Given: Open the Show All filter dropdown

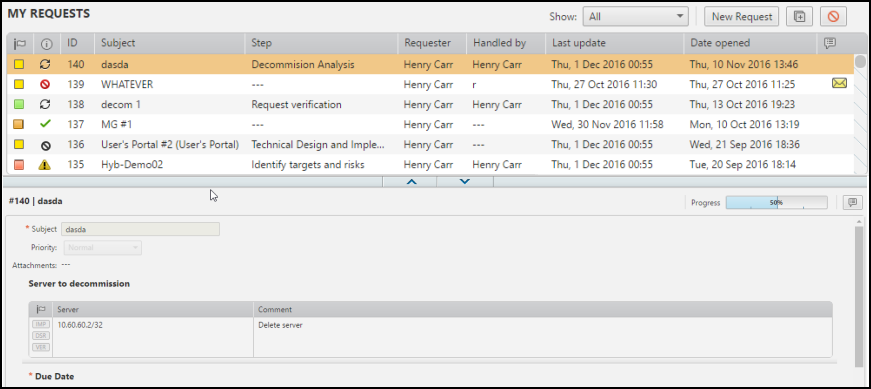Looking at the screenshot, I should 635,17.
